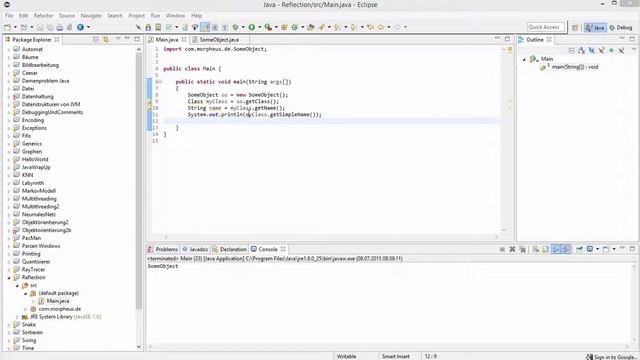Click the Open Perspective icon
The image size is (640, 360).
(x=575, y=27)
